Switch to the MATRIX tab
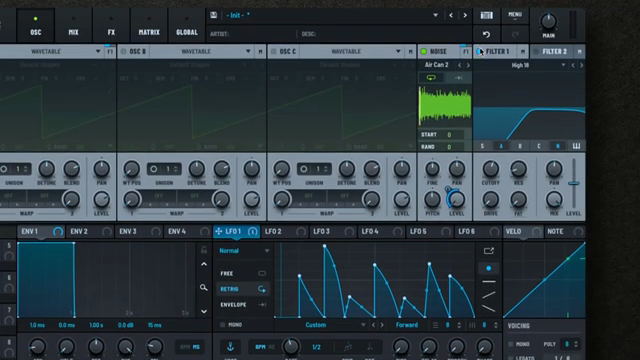The height and width of the screenshot is (360, 640). [149, 25]
